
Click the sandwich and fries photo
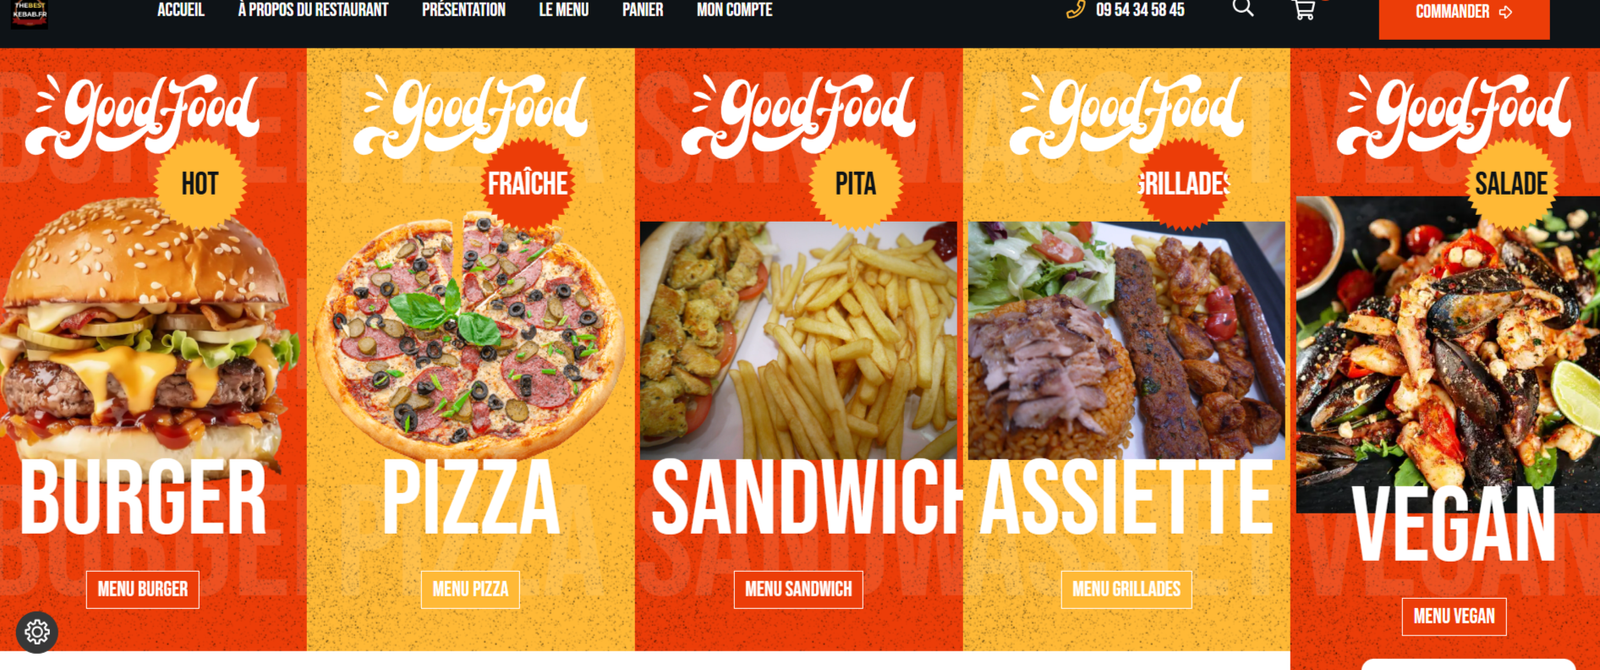798,340
